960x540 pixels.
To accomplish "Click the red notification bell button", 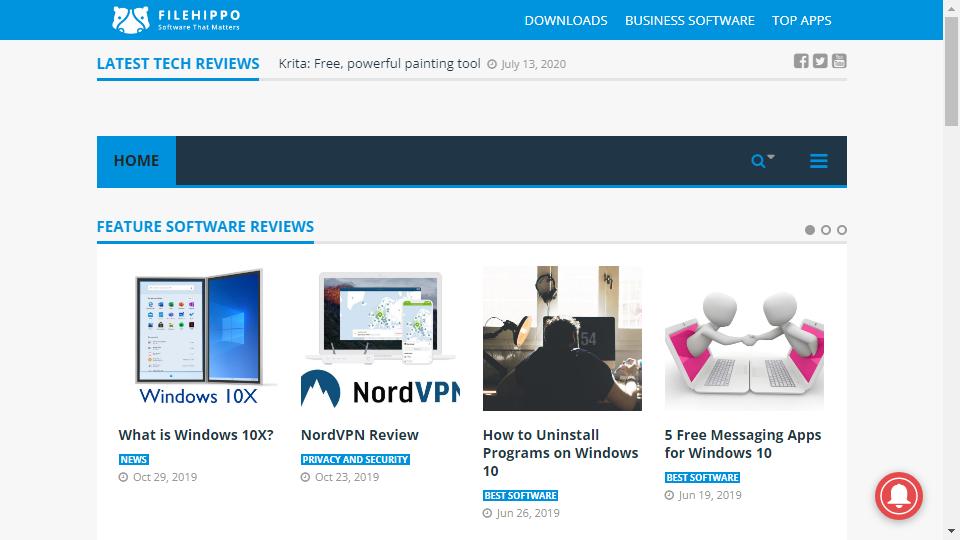I will (x=898, y=495).
